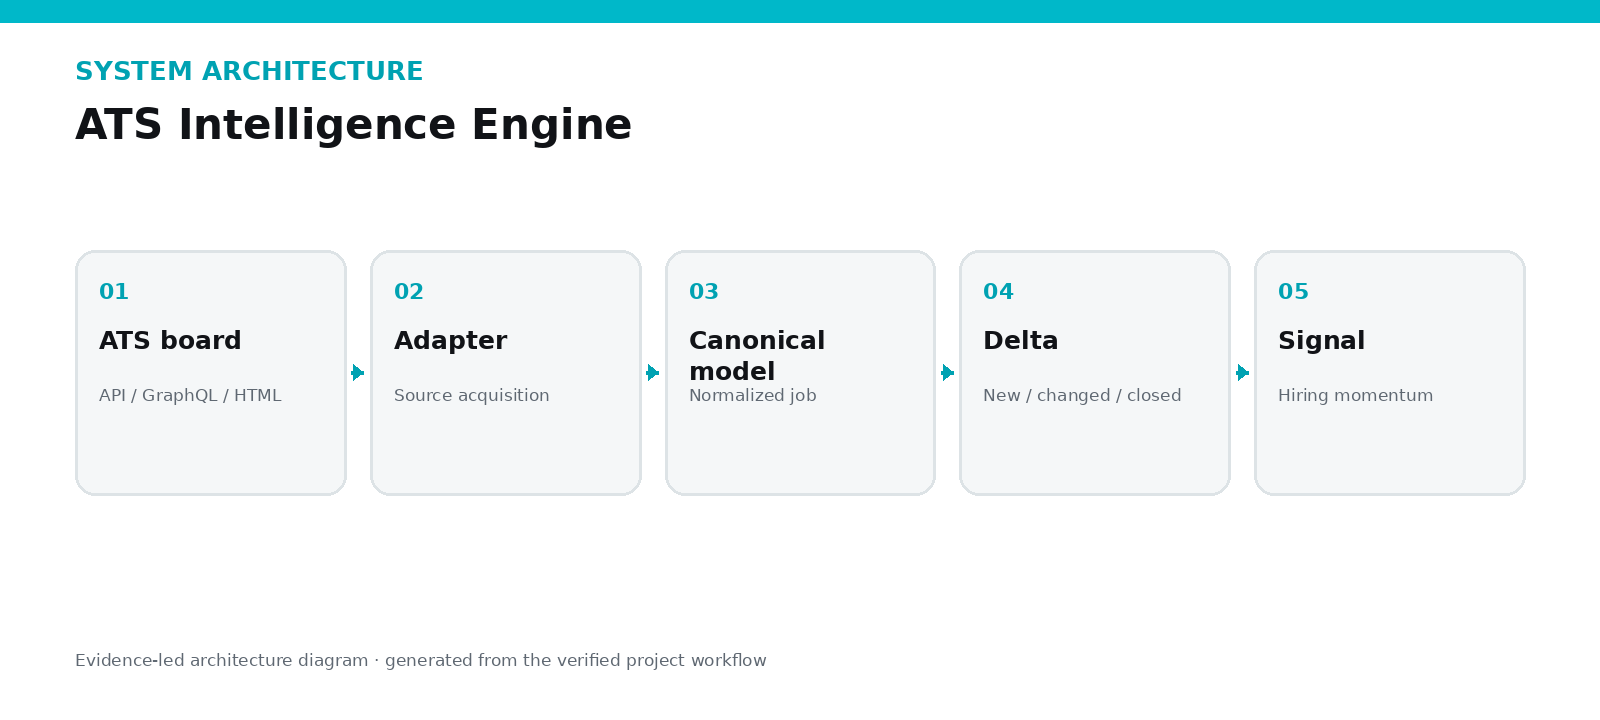
Task: Click step number 01
Action: (114, 292)
